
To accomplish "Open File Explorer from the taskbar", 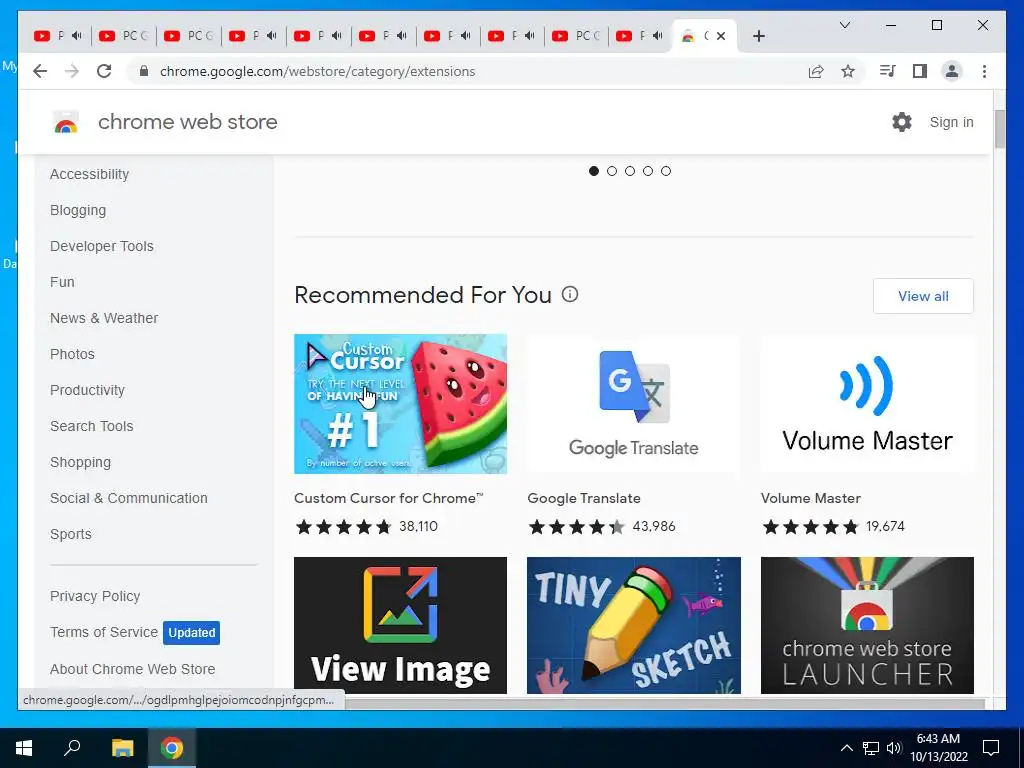I will [x=122, y=748].
